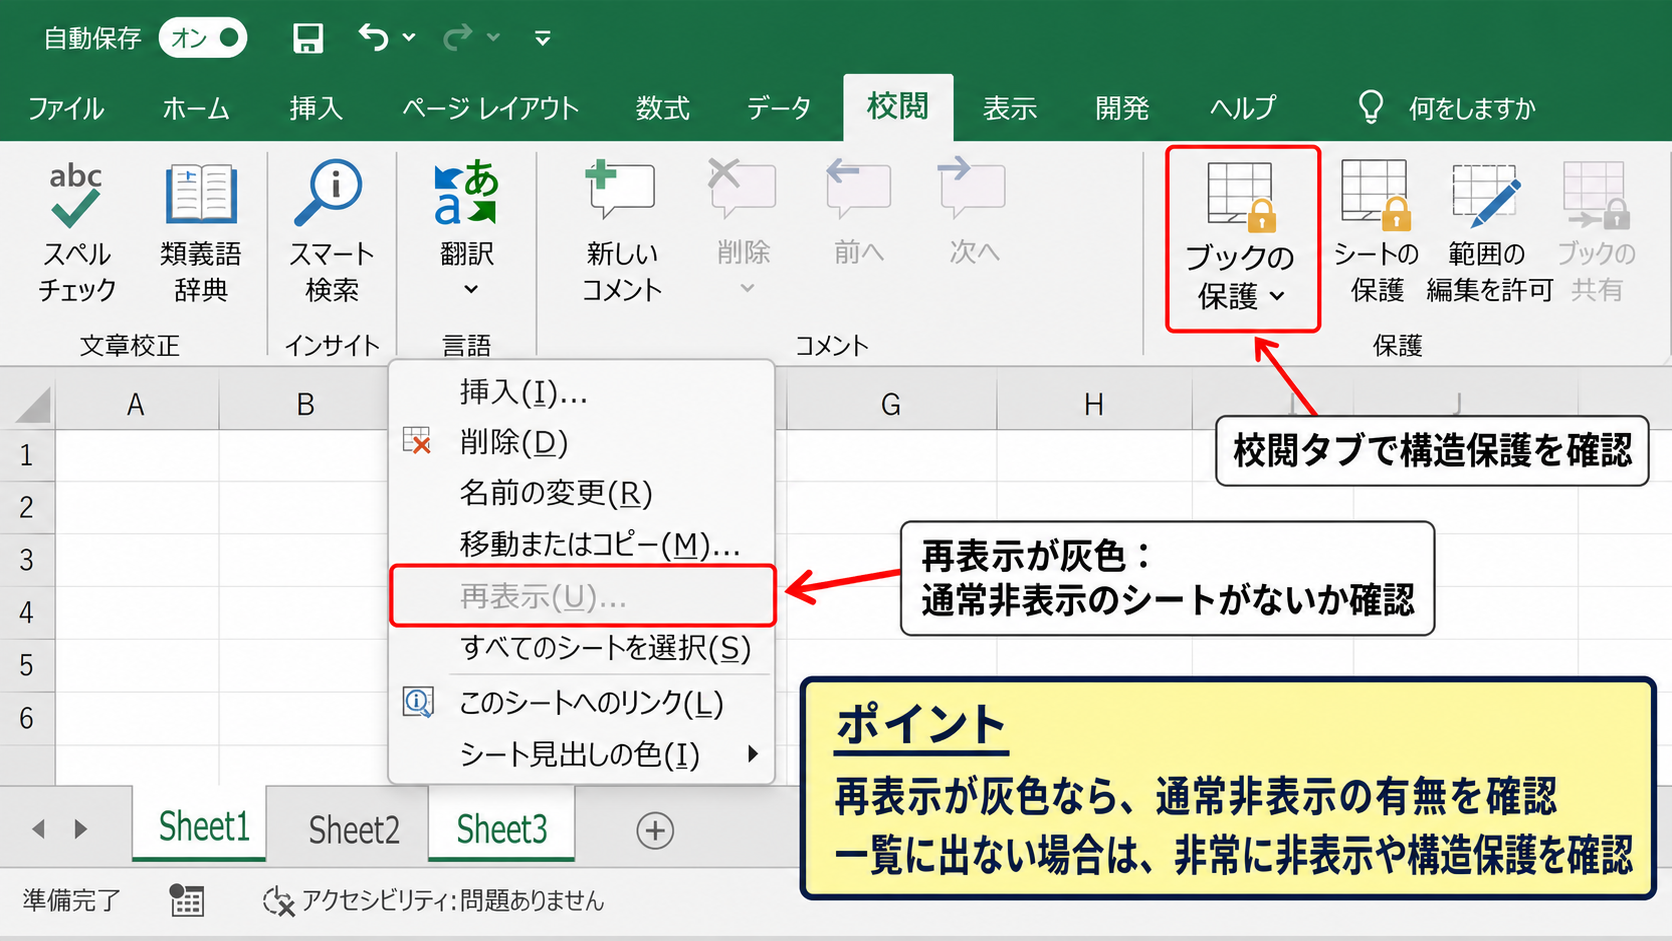Choose 移動またはコピー(M)... menu item
Image resolution: width=1672 pixels, height=941 pixels.
pos(581,544)
